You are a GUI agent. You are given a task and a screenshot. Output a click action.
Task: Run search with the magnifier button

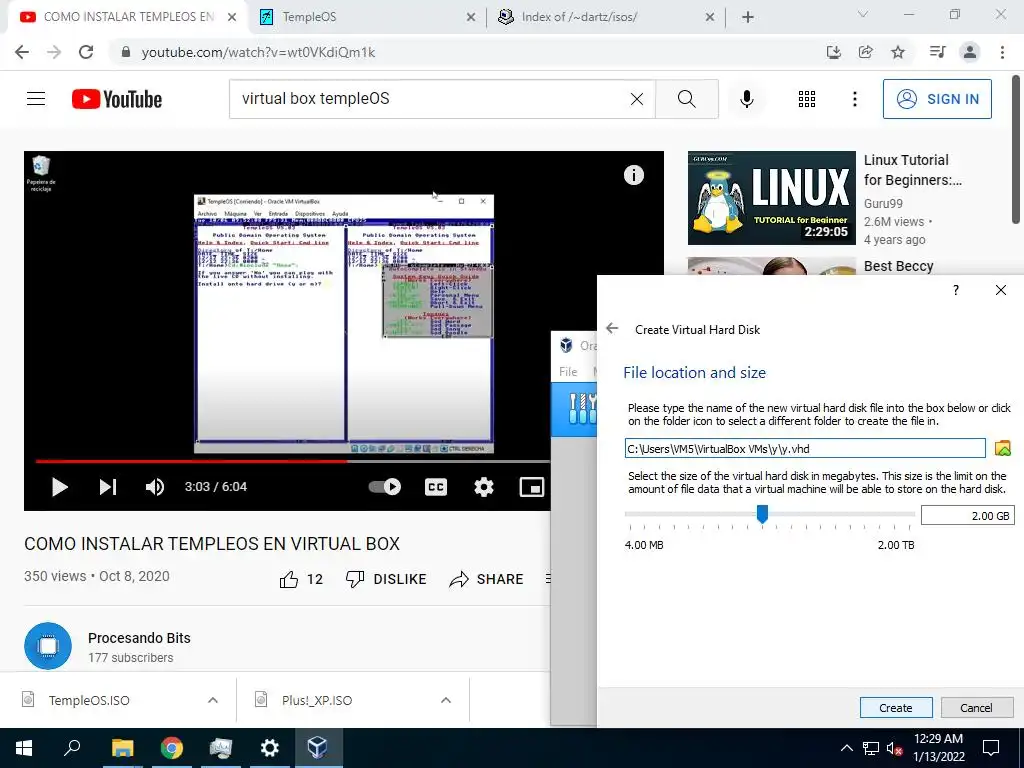[x=686, y=99]
